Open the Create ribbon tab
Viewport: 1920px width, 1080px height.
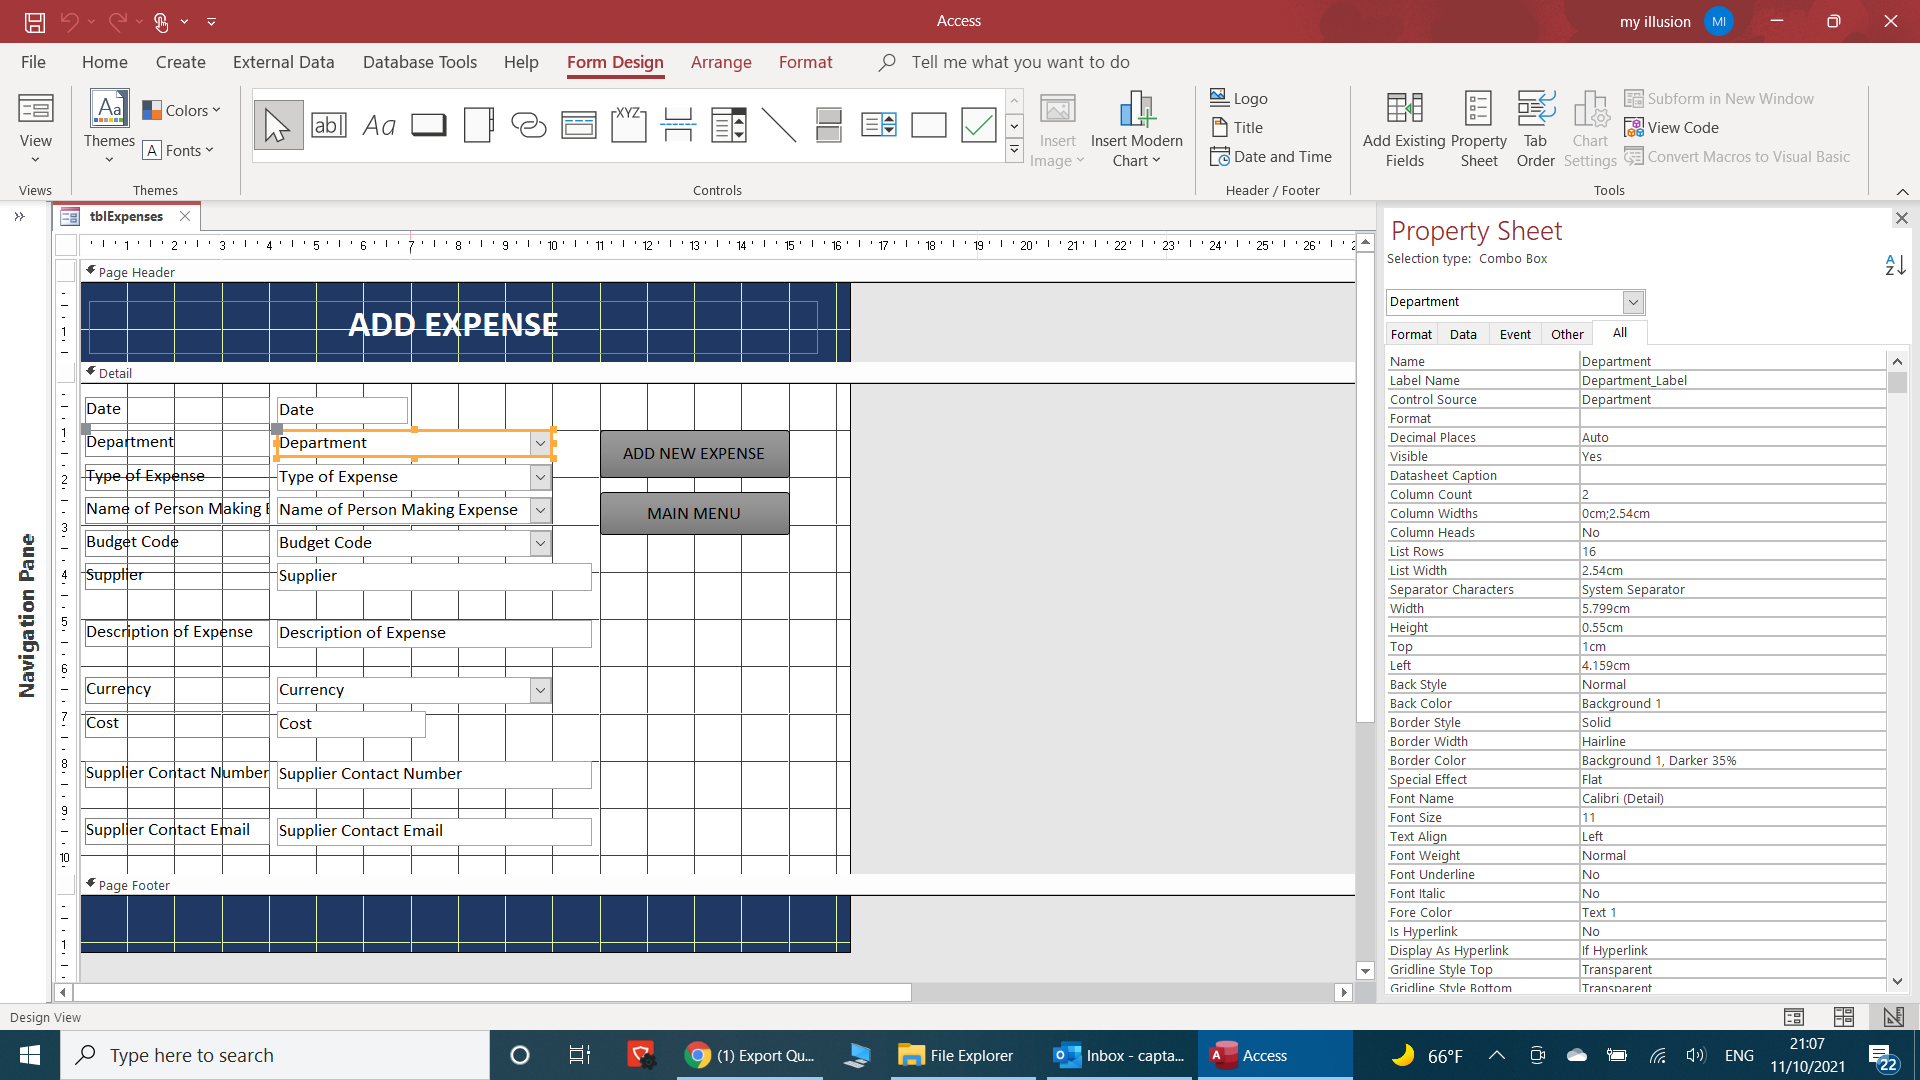(x=181, y=62)
